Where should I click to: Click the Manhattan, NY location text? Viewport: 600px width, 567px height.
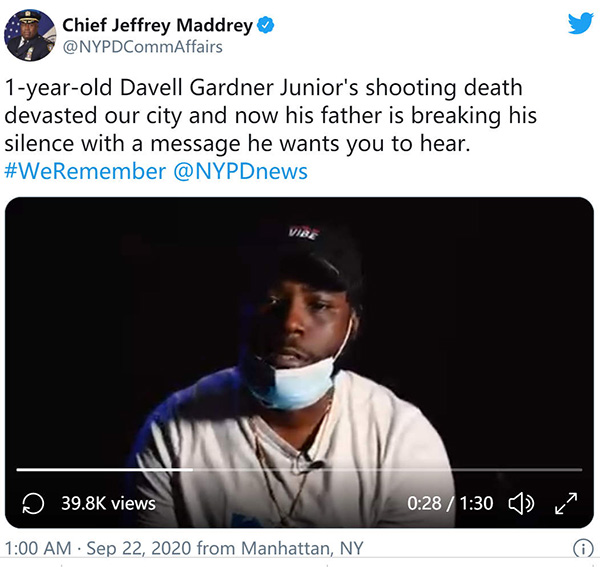pos(302,548)
